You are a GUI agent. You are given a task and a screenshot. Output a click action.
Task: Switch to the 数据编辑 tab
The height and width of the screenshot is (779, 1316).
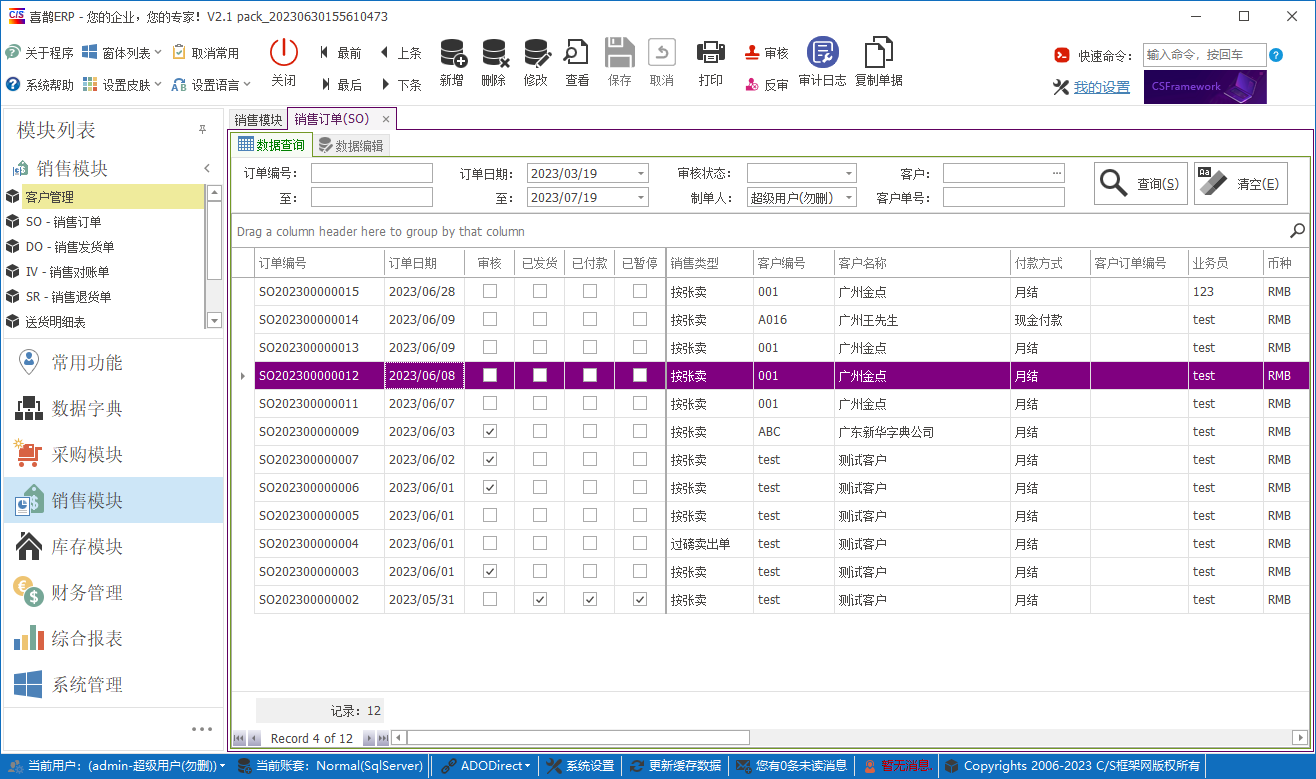(x=352, y=144)
